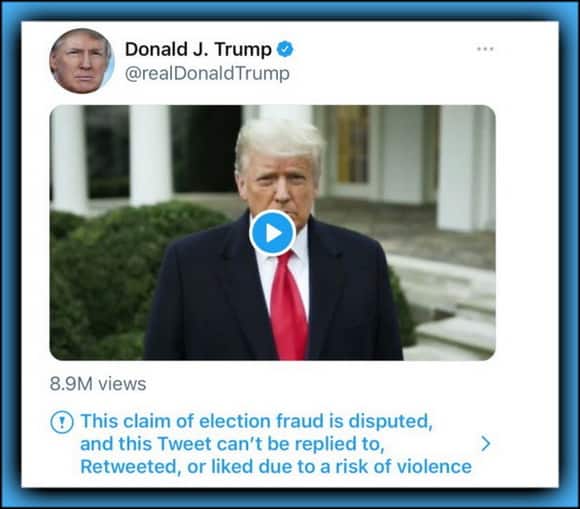Click "and this Tweet can't be replied to," line
This screenshot has height=509, width=580.
pyautogui.click(x=232, y=444)
